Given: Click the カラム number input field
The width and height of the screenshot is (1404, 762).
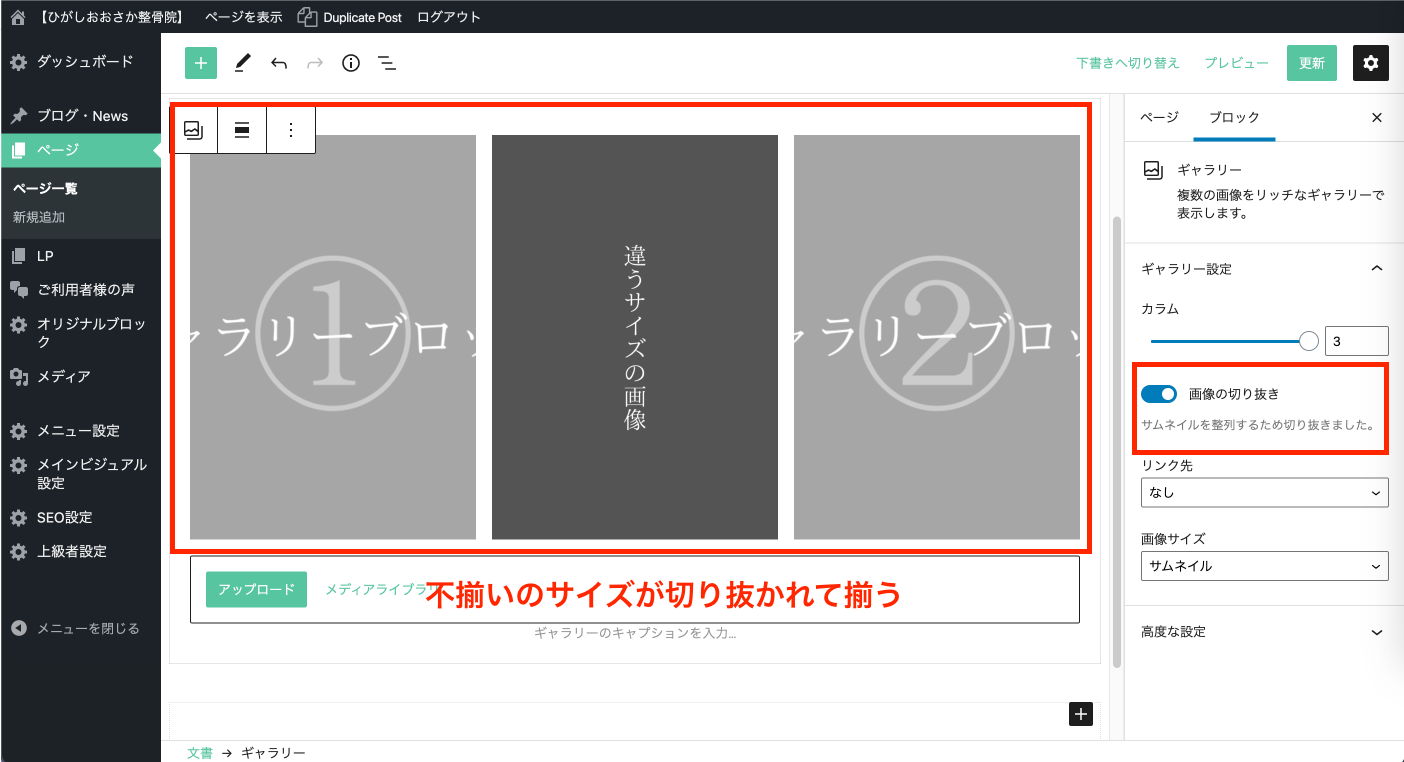Looking at the screenshot, I should 1355,341.
